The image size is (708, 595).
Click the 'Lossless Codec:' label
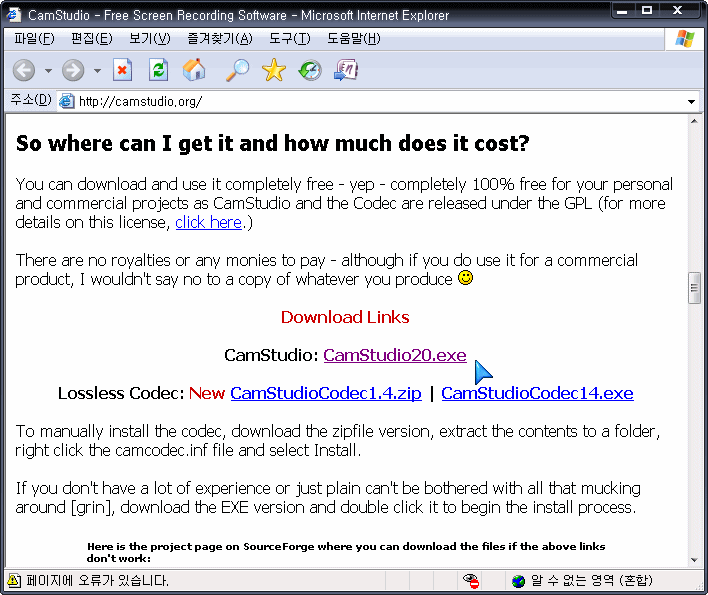[x=121, y=393]
